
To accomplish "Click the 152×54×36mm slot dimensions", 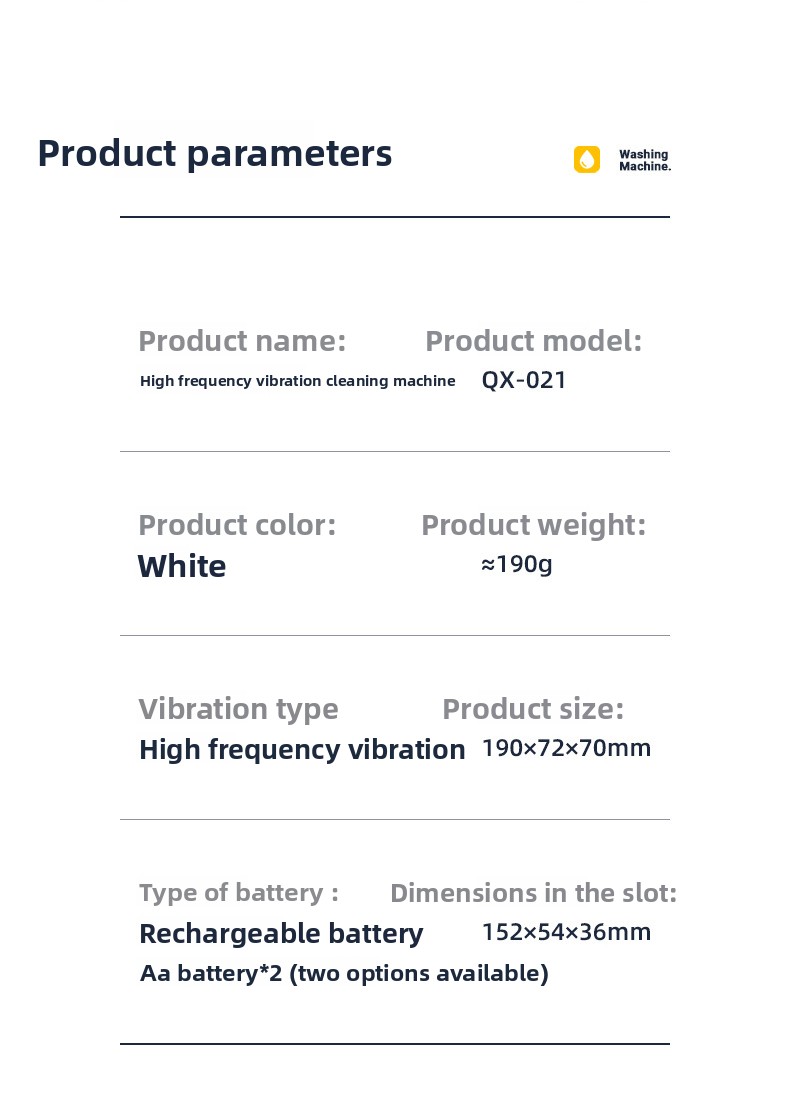I will click(x=566, y=932).
